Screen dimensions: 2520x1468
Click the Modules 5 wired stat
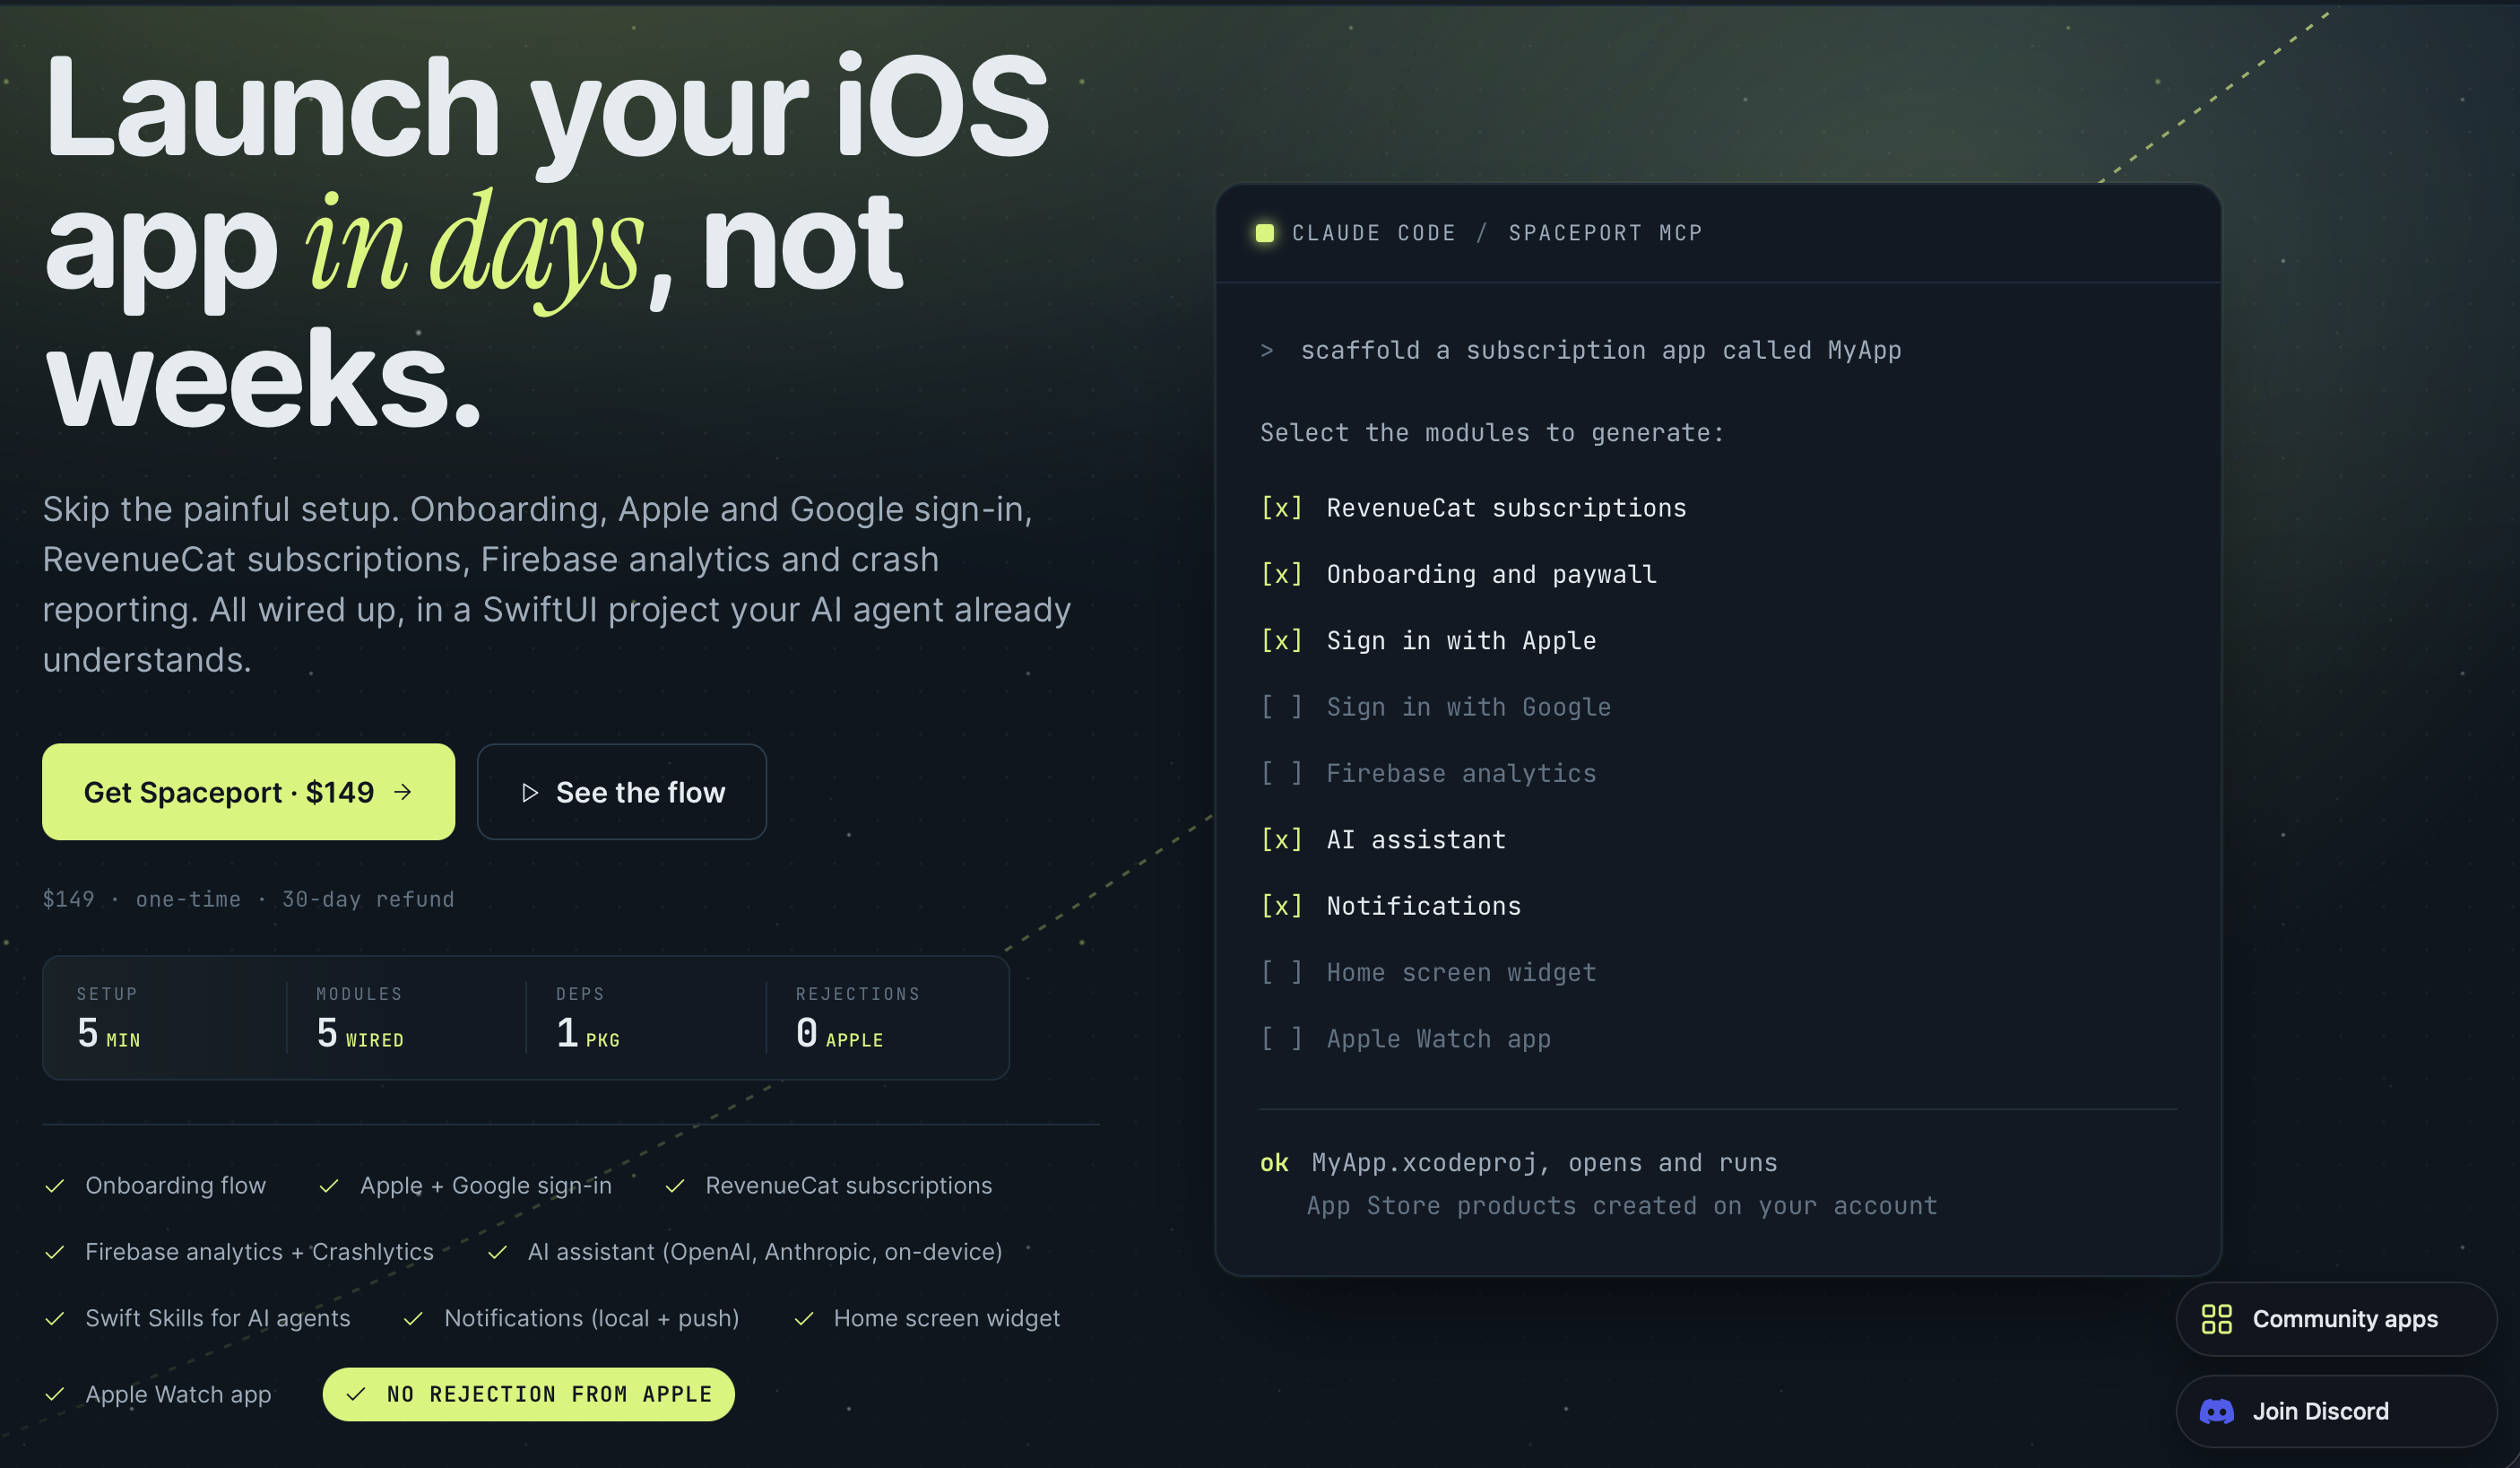tap(360, 1018)
